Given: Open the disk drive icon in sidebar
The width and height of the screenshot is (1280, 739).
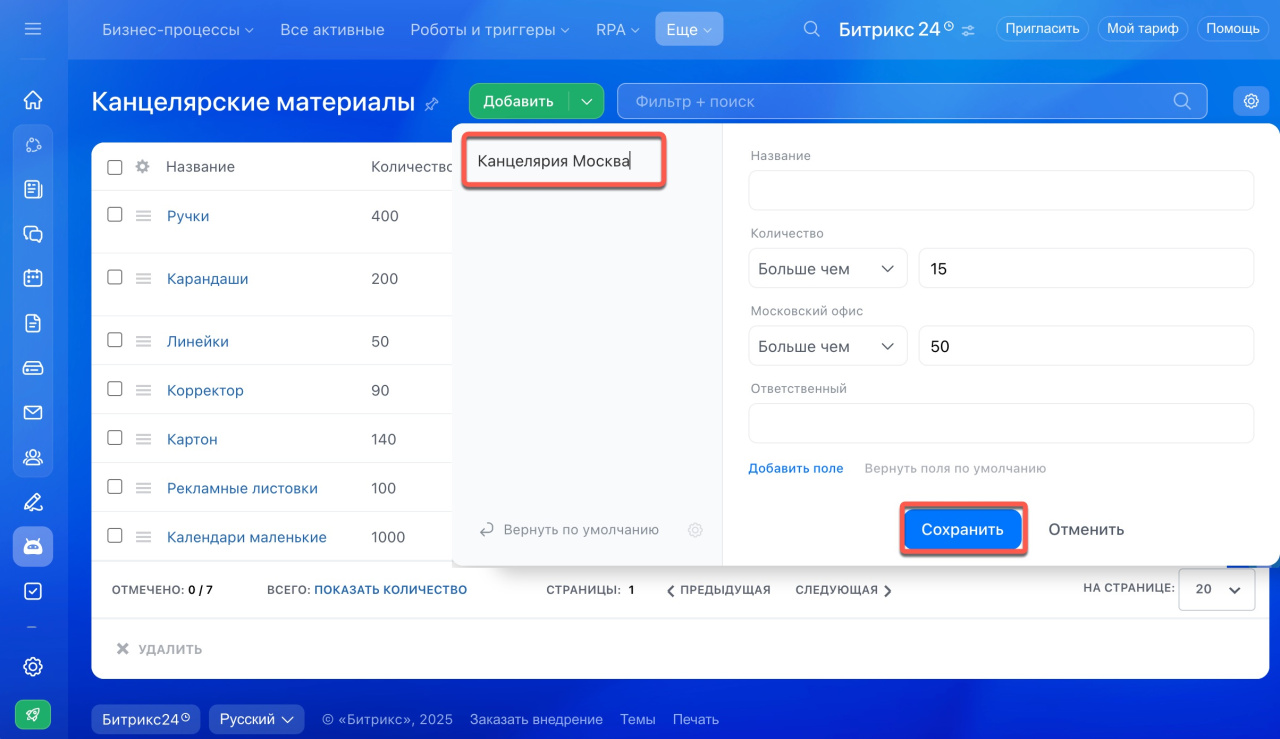Looking at the screenshot, I should point(33,368).
